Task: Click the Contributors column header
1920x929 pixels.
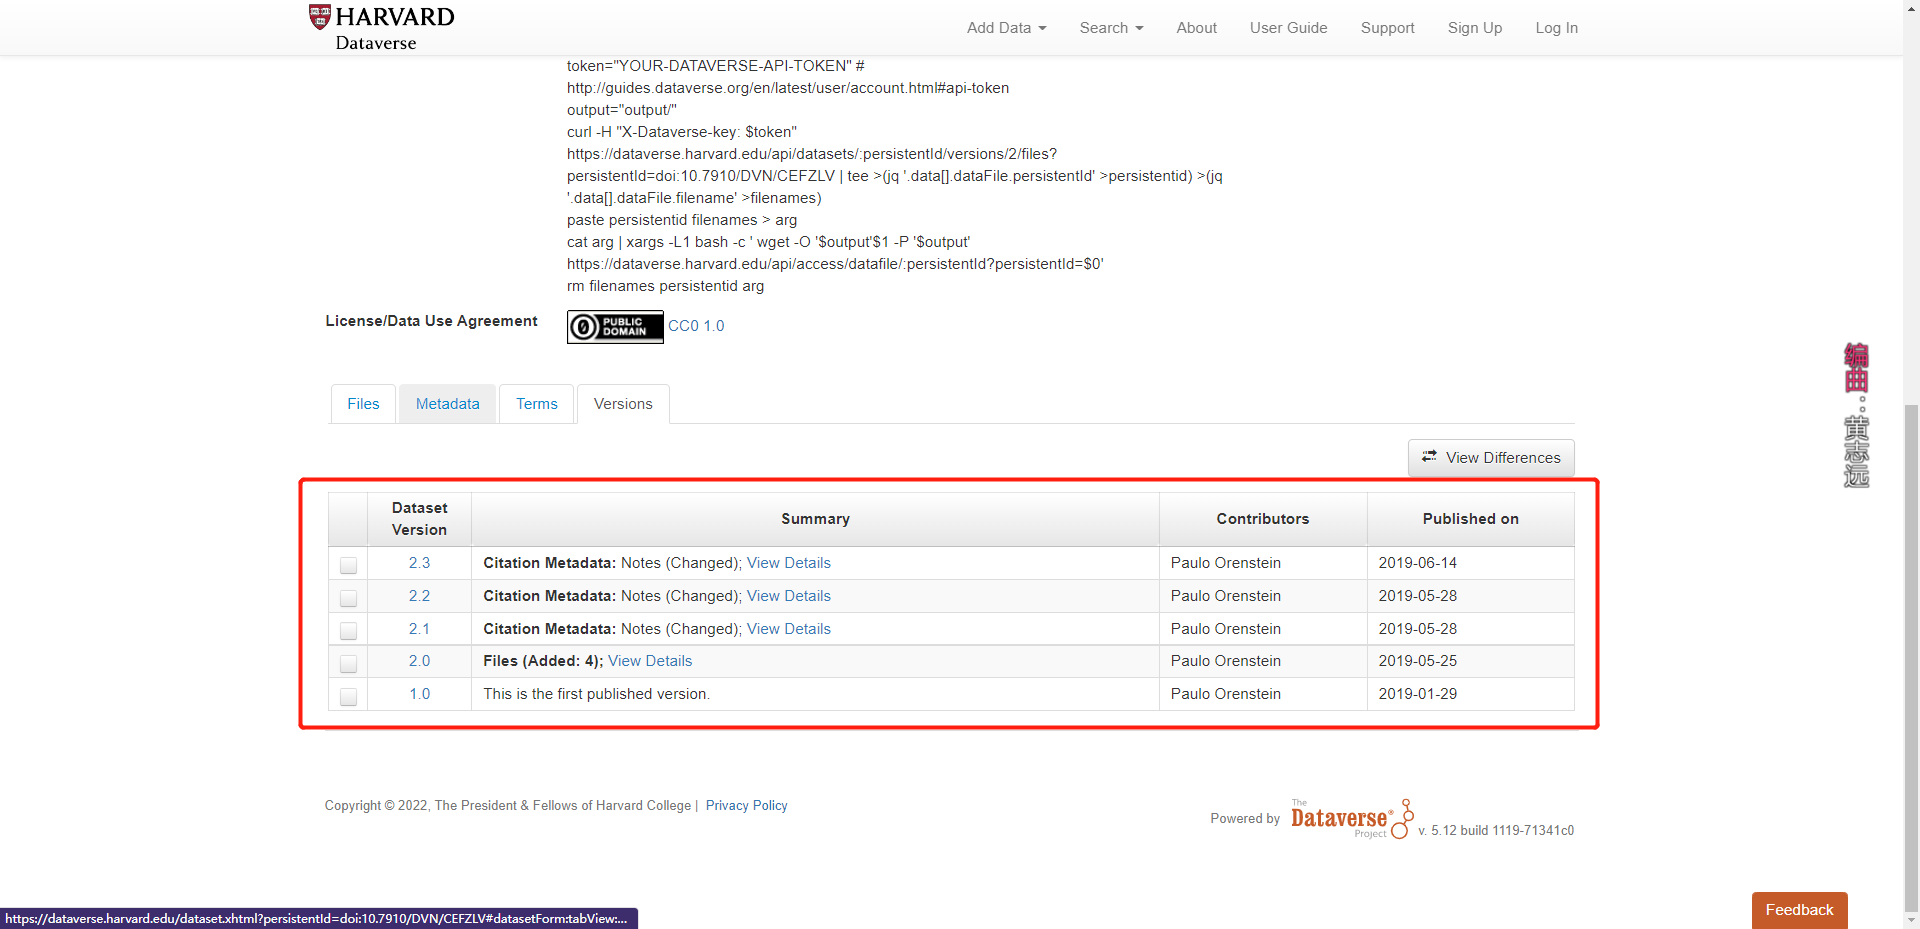Action: [1262, 519]
